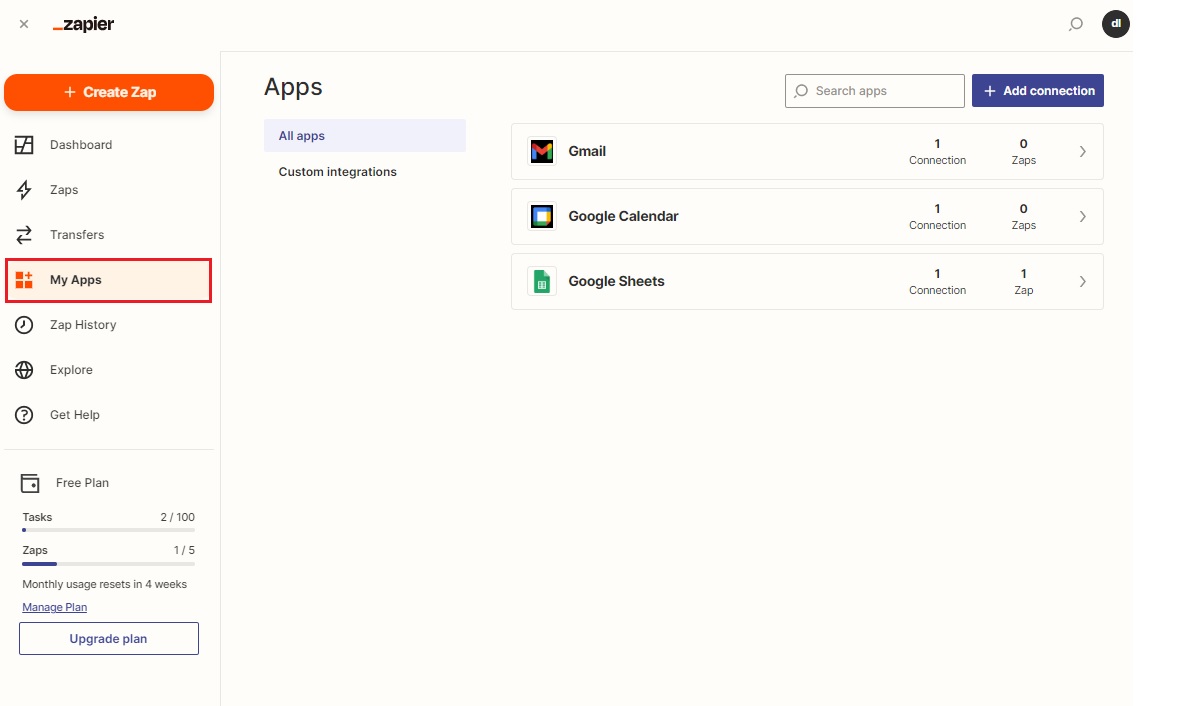Expand the Google Calendar row chevron
The width and height of the screenshot is (1180, 706).
tap(1082, 217)
